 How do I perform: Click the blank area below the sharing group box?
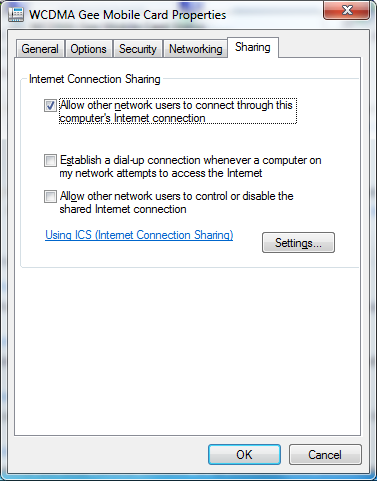187,350
